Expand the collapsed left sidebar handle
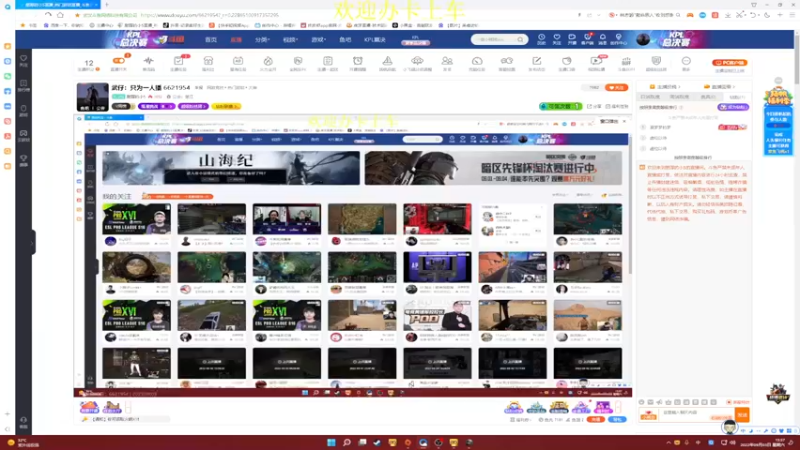 (x=33, y=242)
